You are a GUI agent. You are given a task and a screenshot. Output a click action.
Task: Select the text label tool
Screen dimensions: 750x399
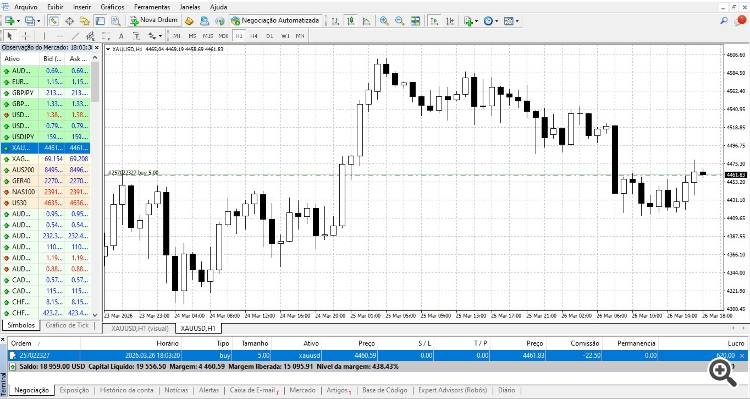(x=136, y=36)
